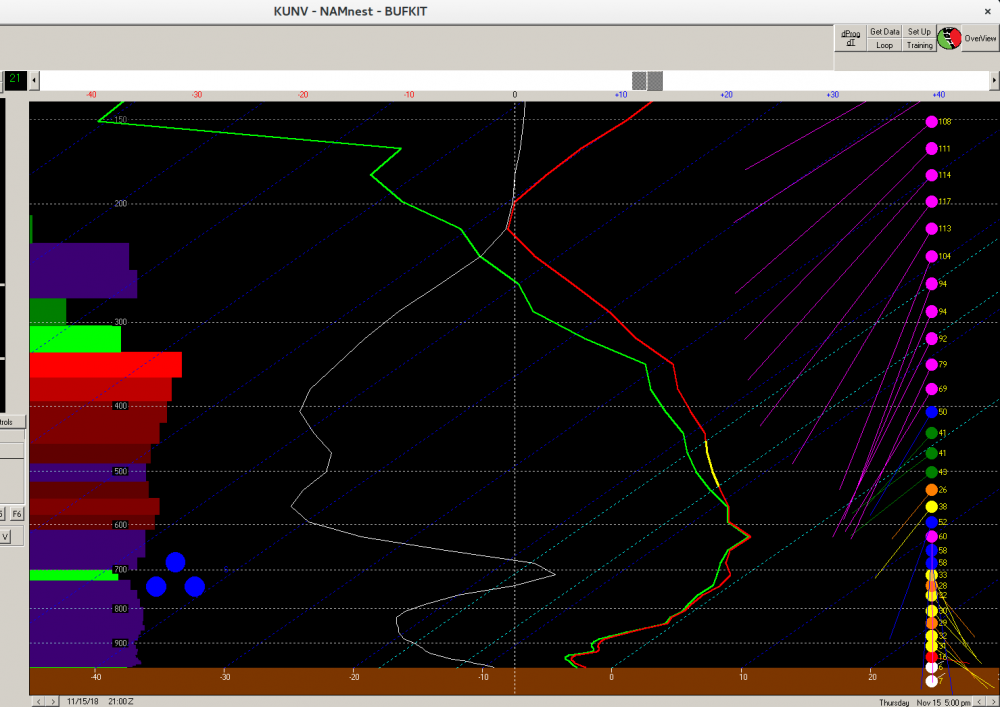
Task: Click the +30 label on top axis
Action: pyautogui.click(x=832, y=95)
